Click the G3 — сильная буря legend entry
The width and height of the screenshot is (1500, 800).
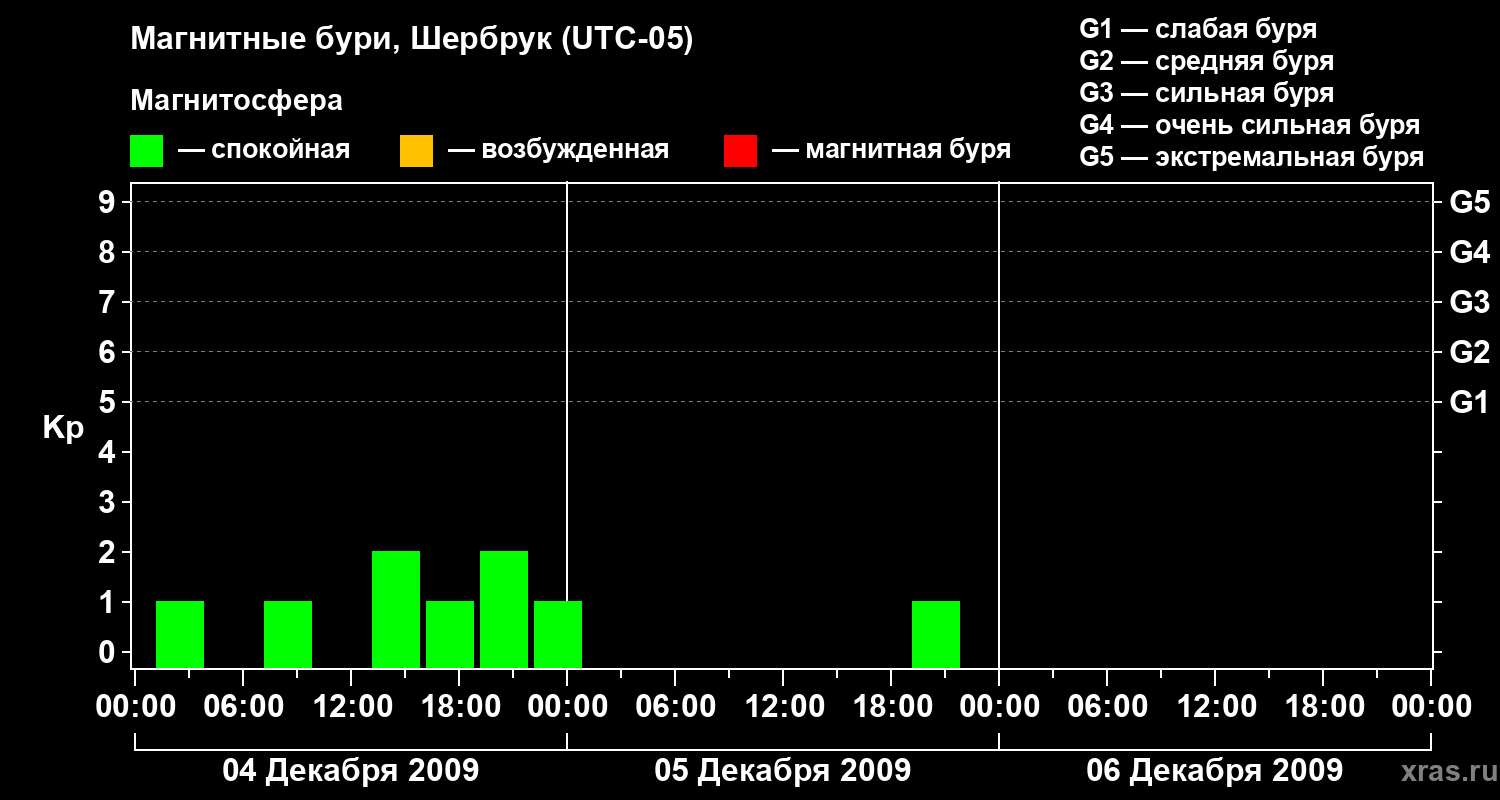[x=1206, y=93]
